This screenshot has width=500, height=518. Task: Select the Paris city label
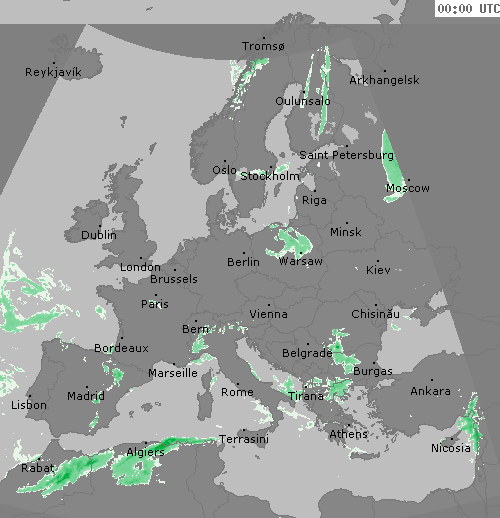pos(155,304)
